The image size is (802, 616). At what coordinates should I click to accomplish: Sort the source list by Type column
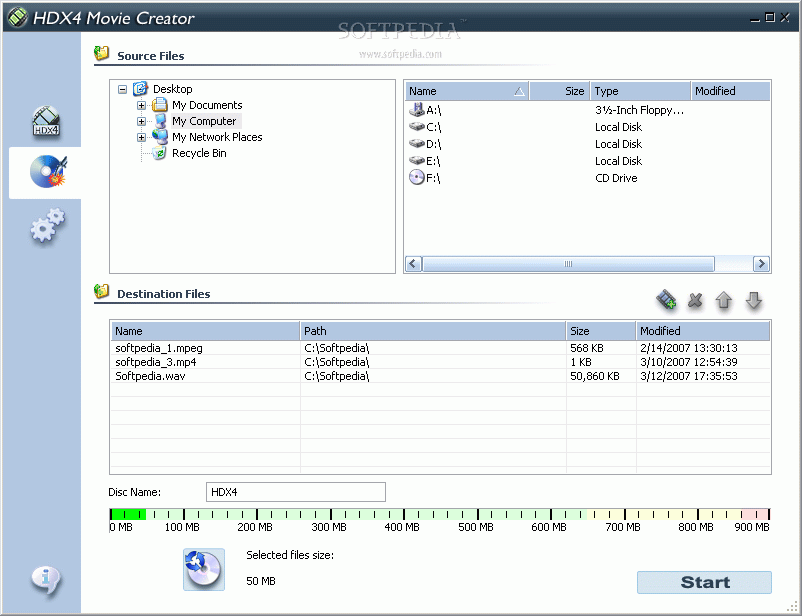640,91
